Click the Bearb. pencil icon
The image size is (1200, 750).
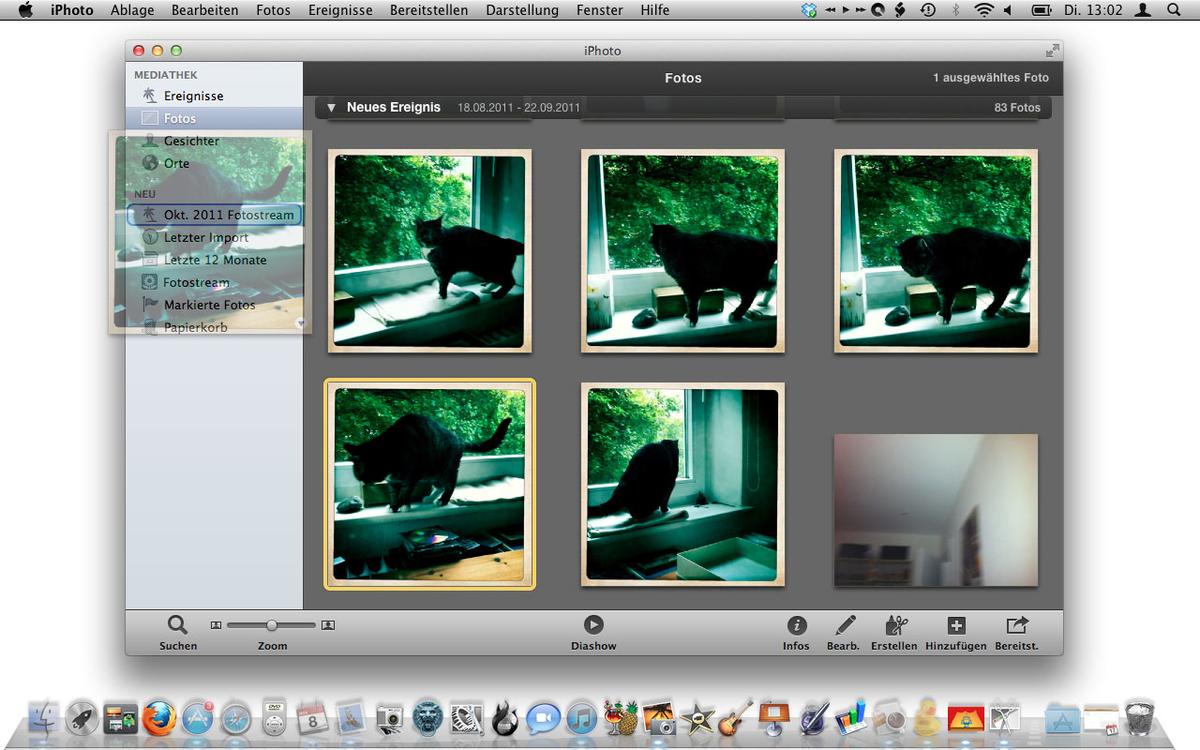(845, 625)
